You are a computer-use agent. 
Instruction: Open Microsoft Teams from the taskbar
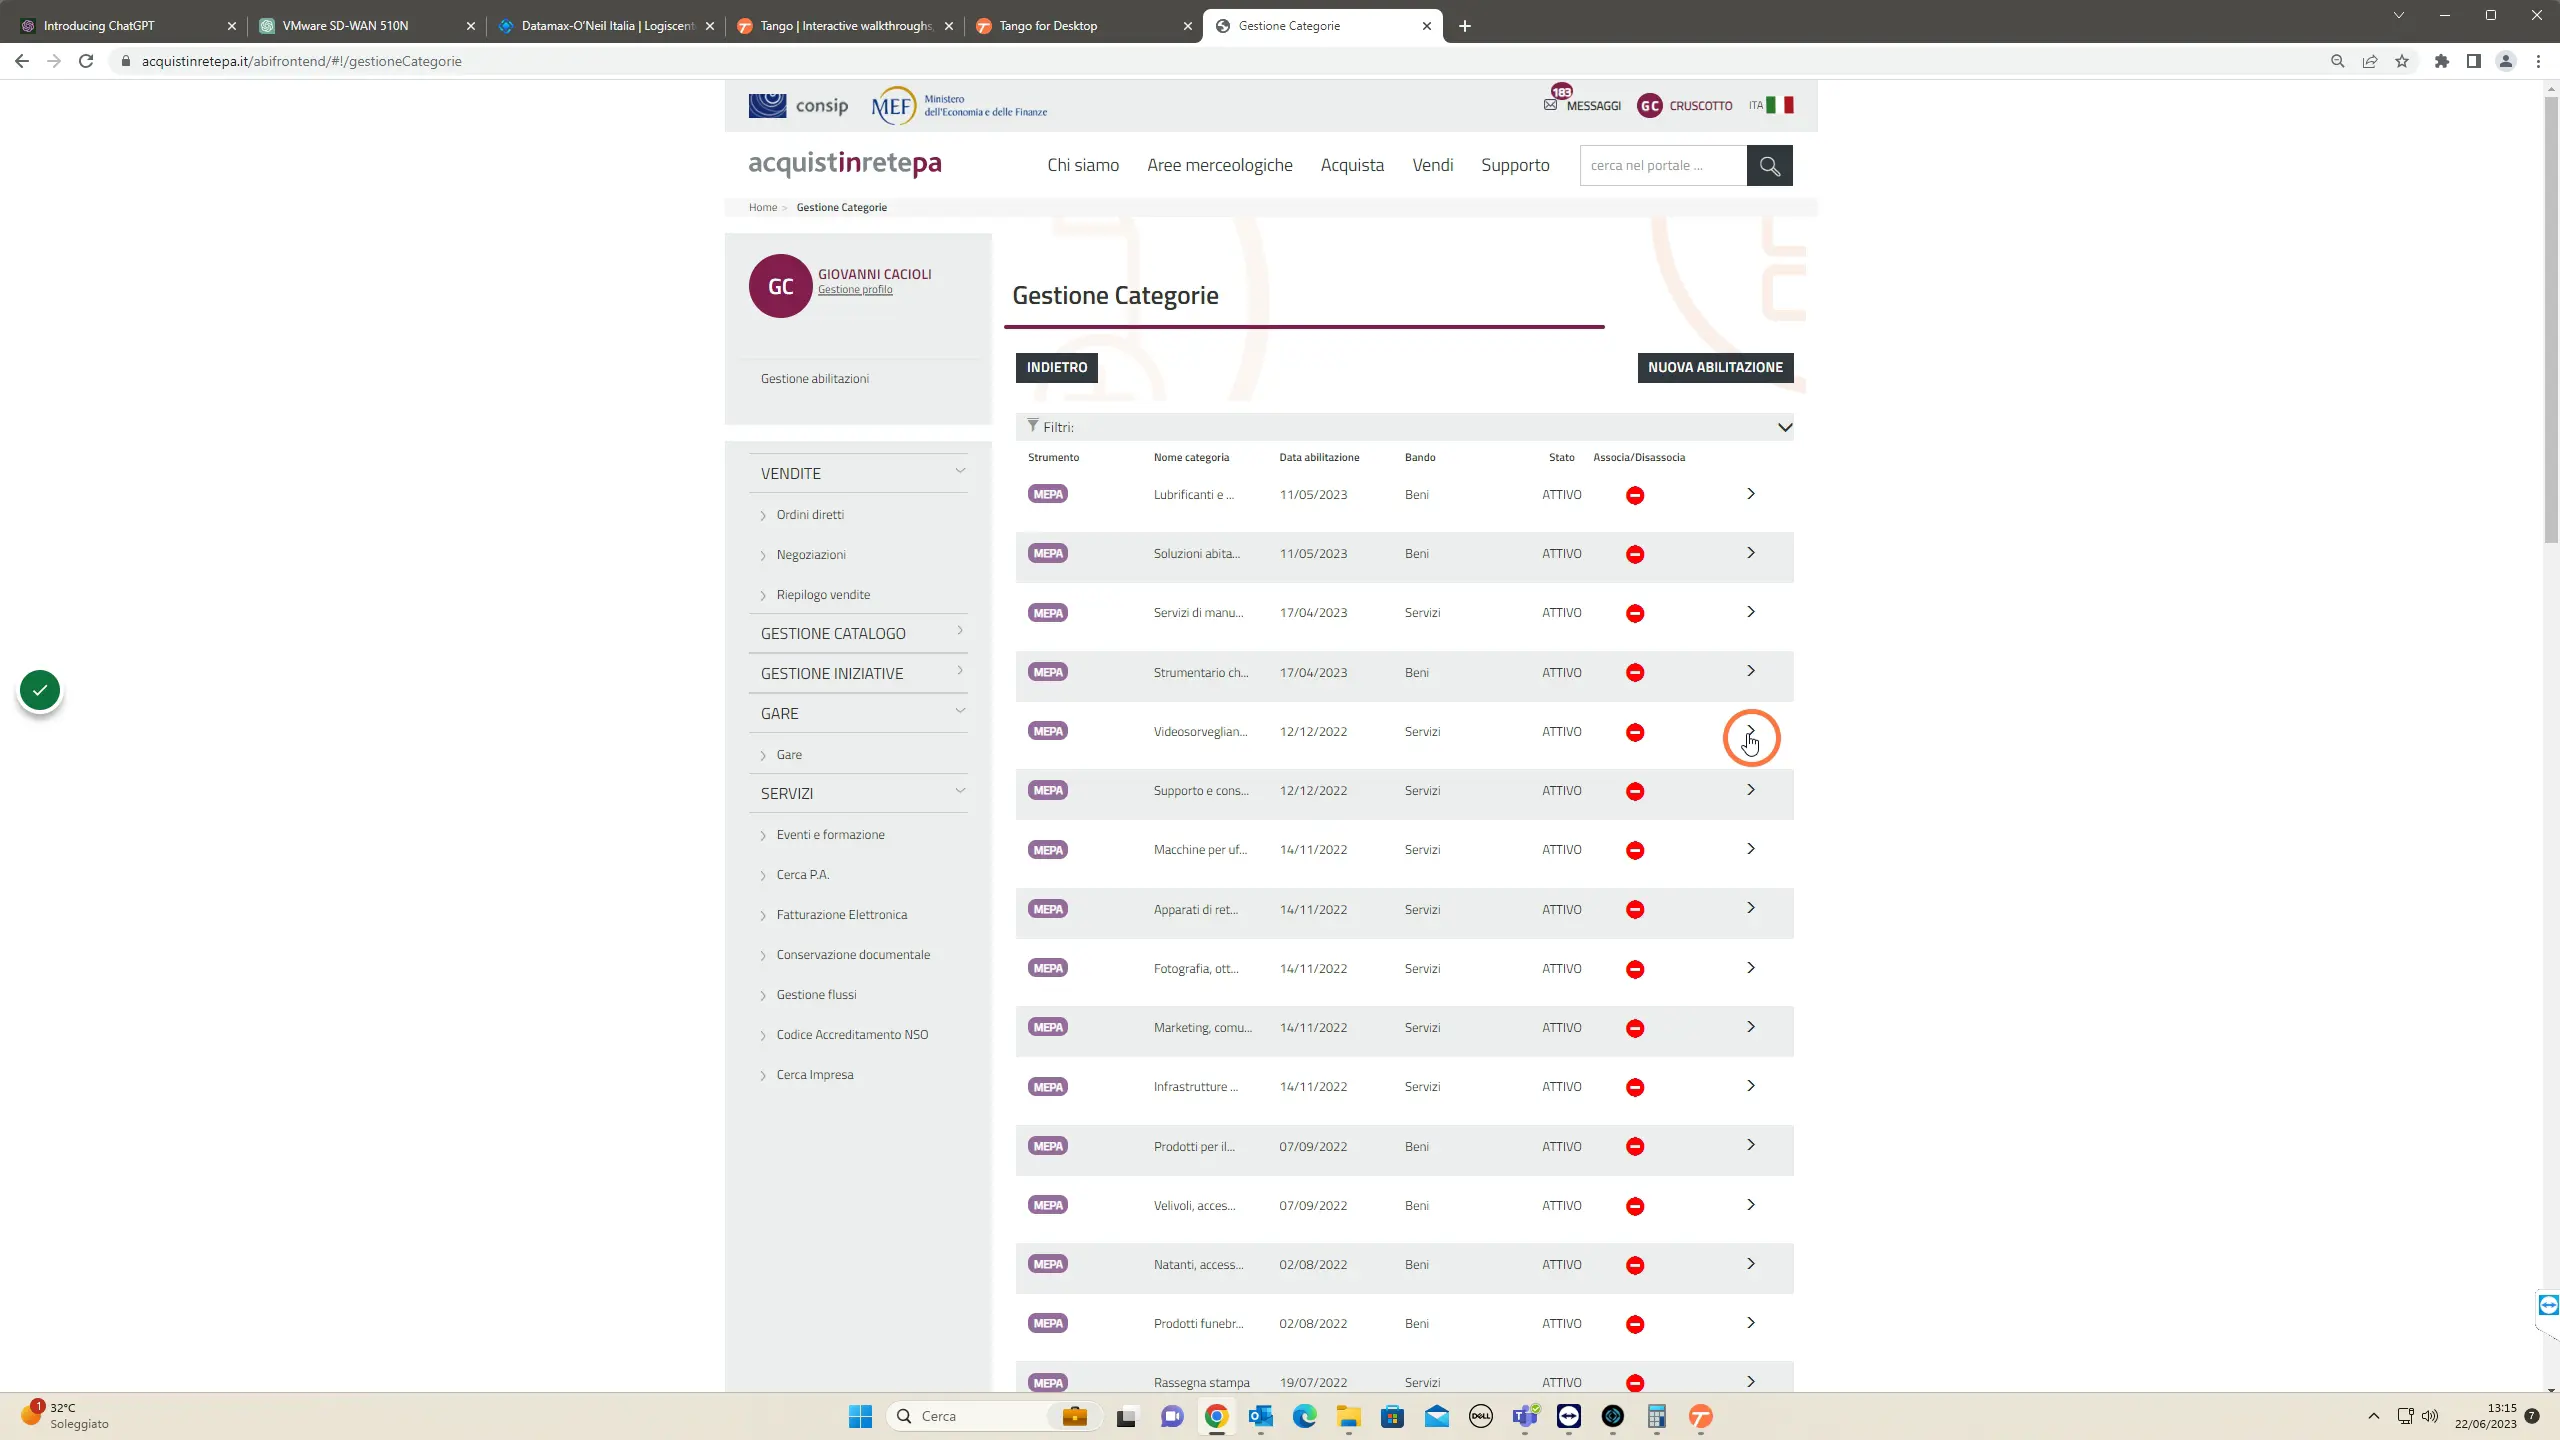point(1525,1416)
